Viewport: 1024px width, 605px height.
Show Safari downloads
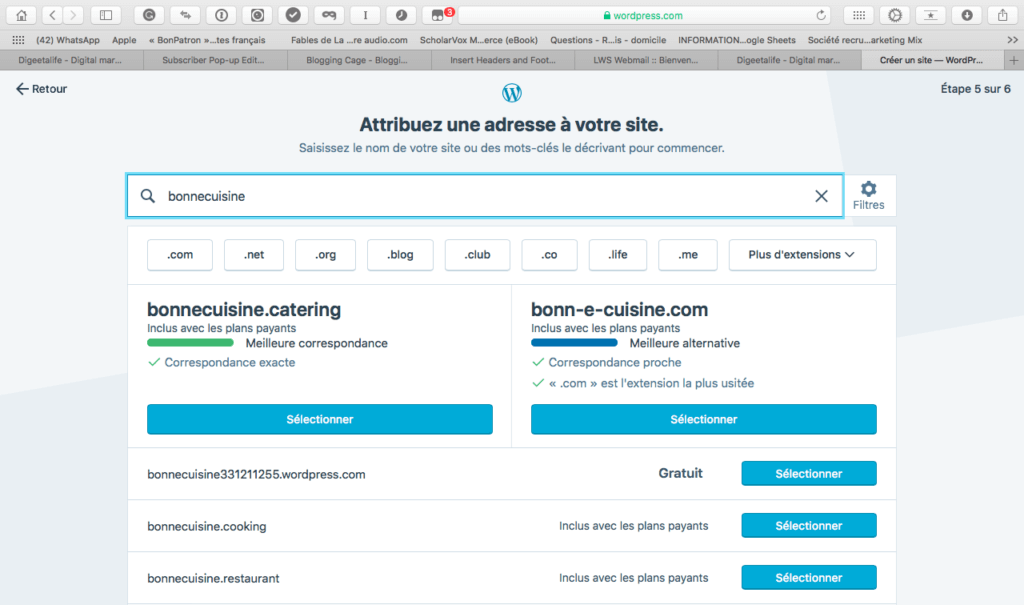point(967,15)
